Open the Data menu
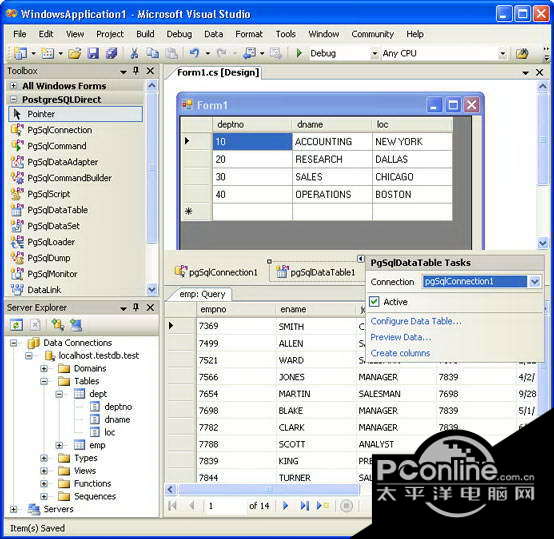Viewport: 554px width, 539px height. coord(213,34)
